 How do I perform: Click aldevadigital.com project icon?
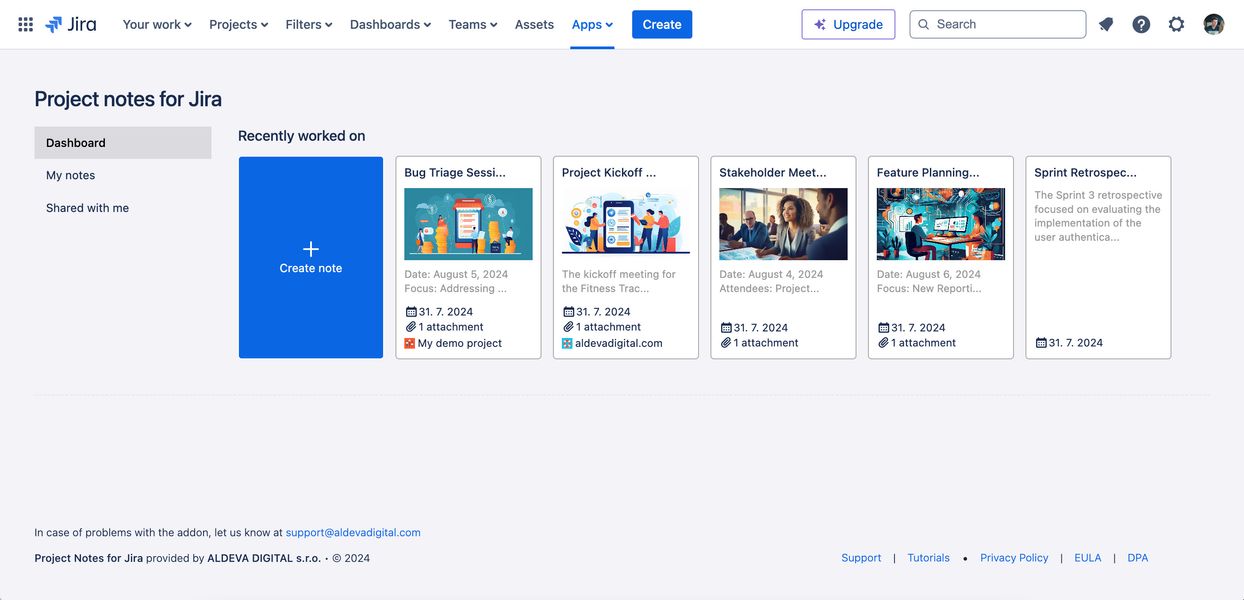click(x=567, y=343)
